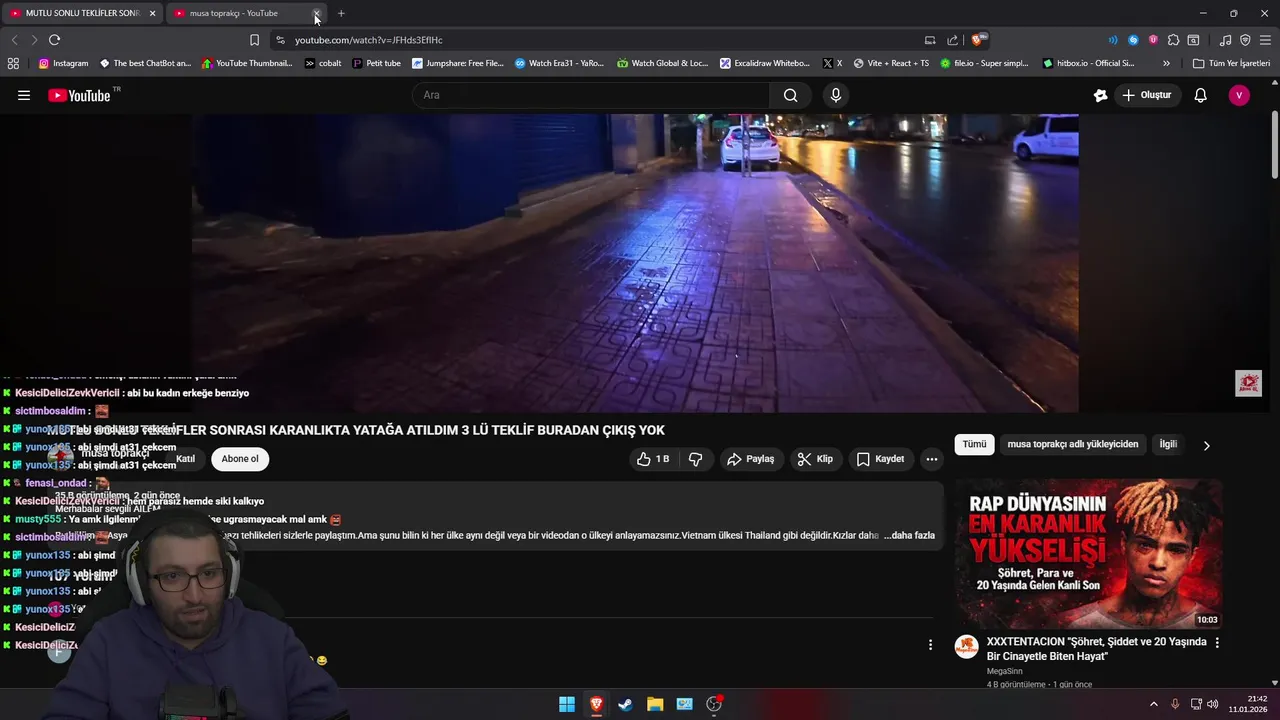The height and width of the screenshot is (720, 1280).
Task: Open Brave main hamburger menu
Action: pyautogui.click(x=1265, y=40)
